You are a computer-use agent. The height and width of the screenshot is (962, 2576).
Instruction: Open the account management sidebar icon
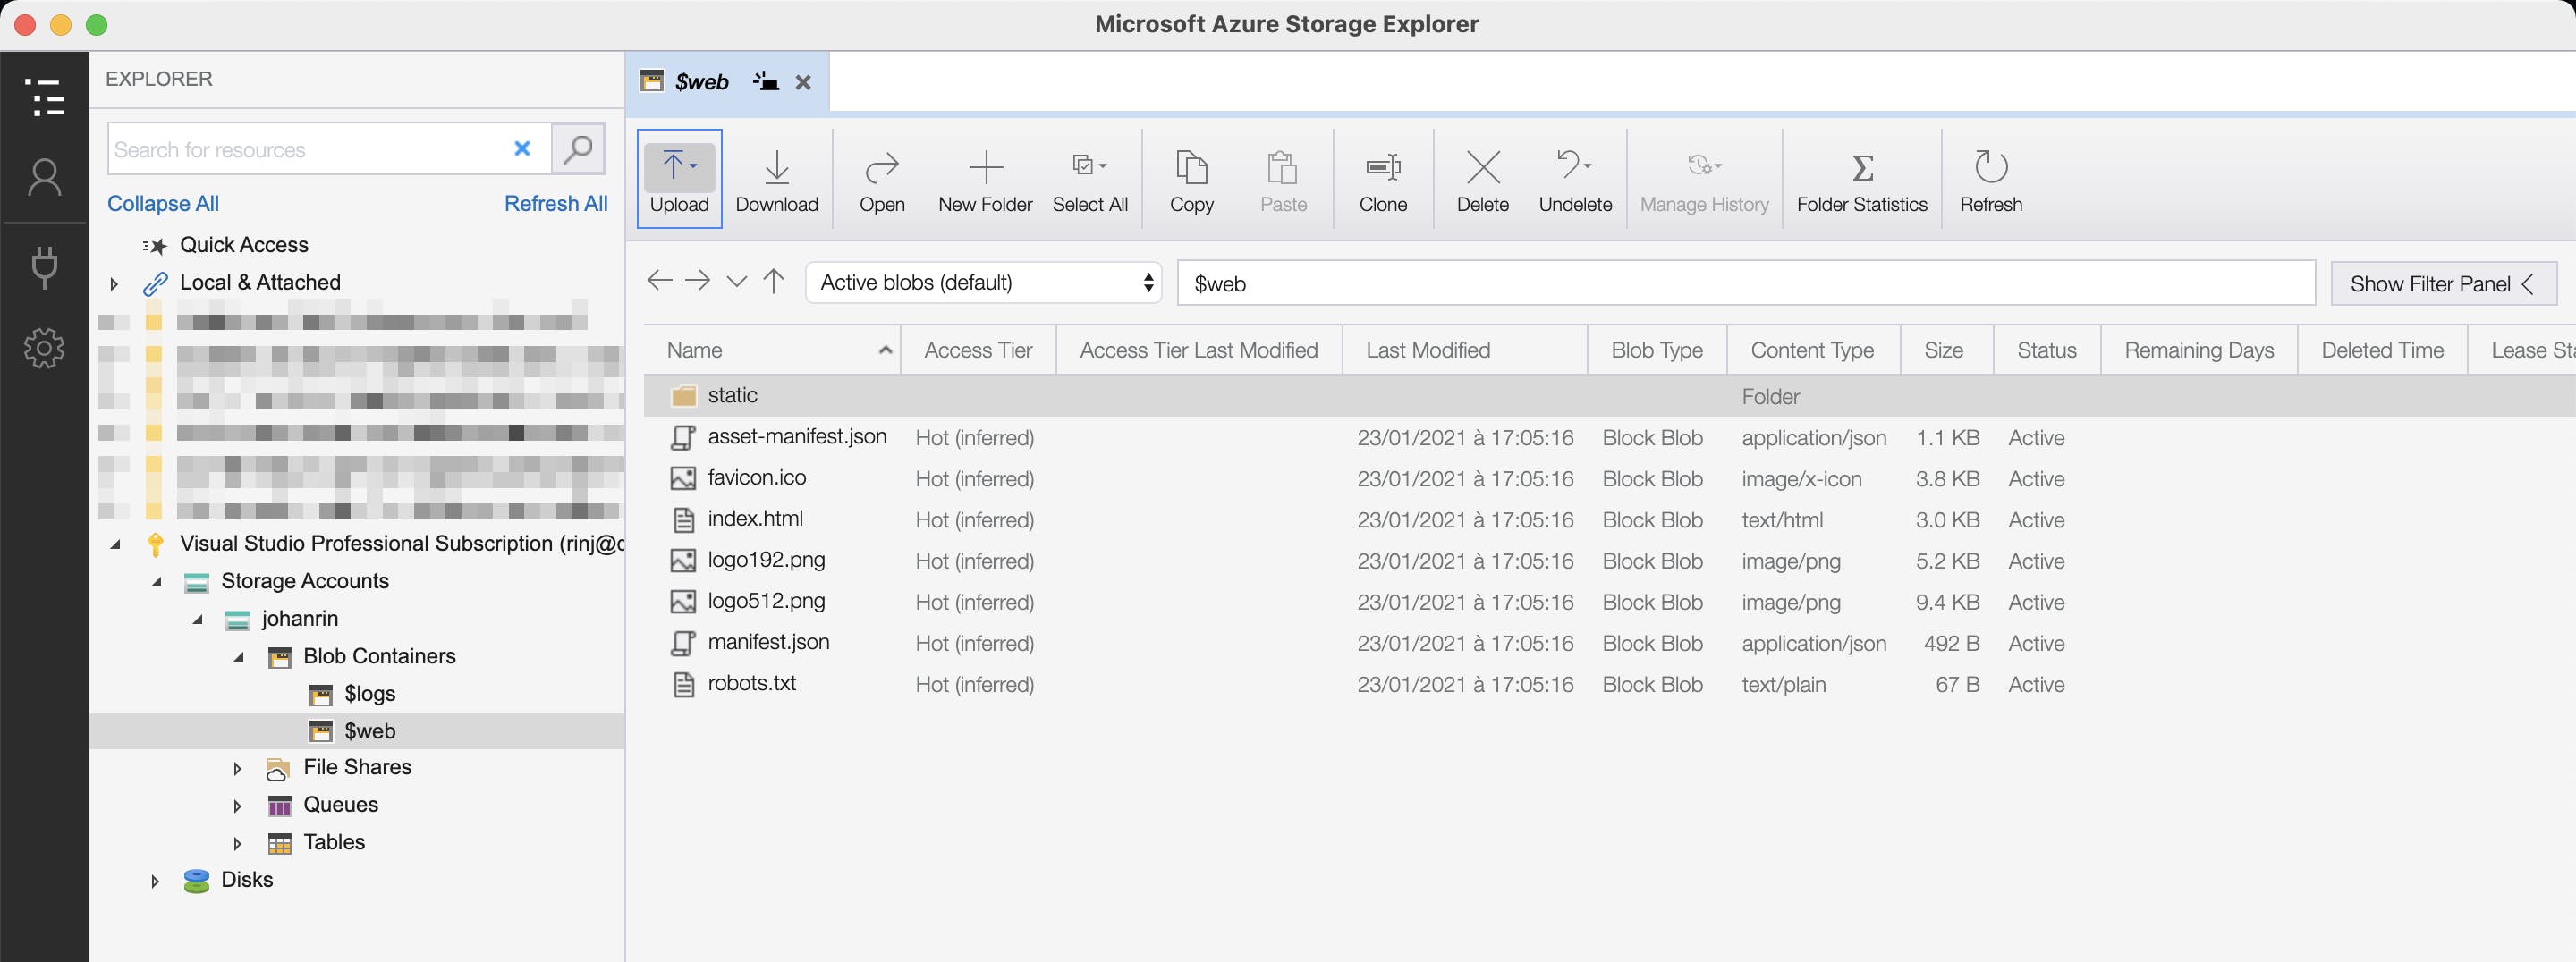coord(45,176)
